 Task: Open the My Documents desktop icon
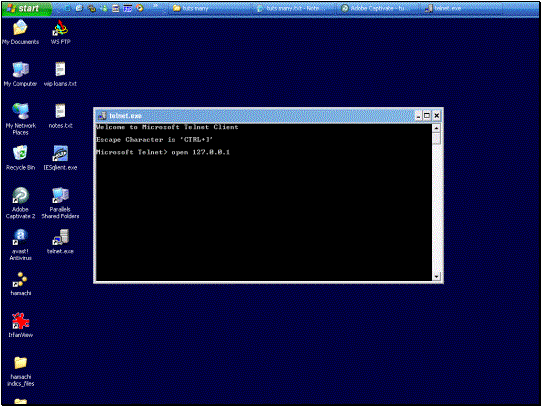tap(20, 32)
